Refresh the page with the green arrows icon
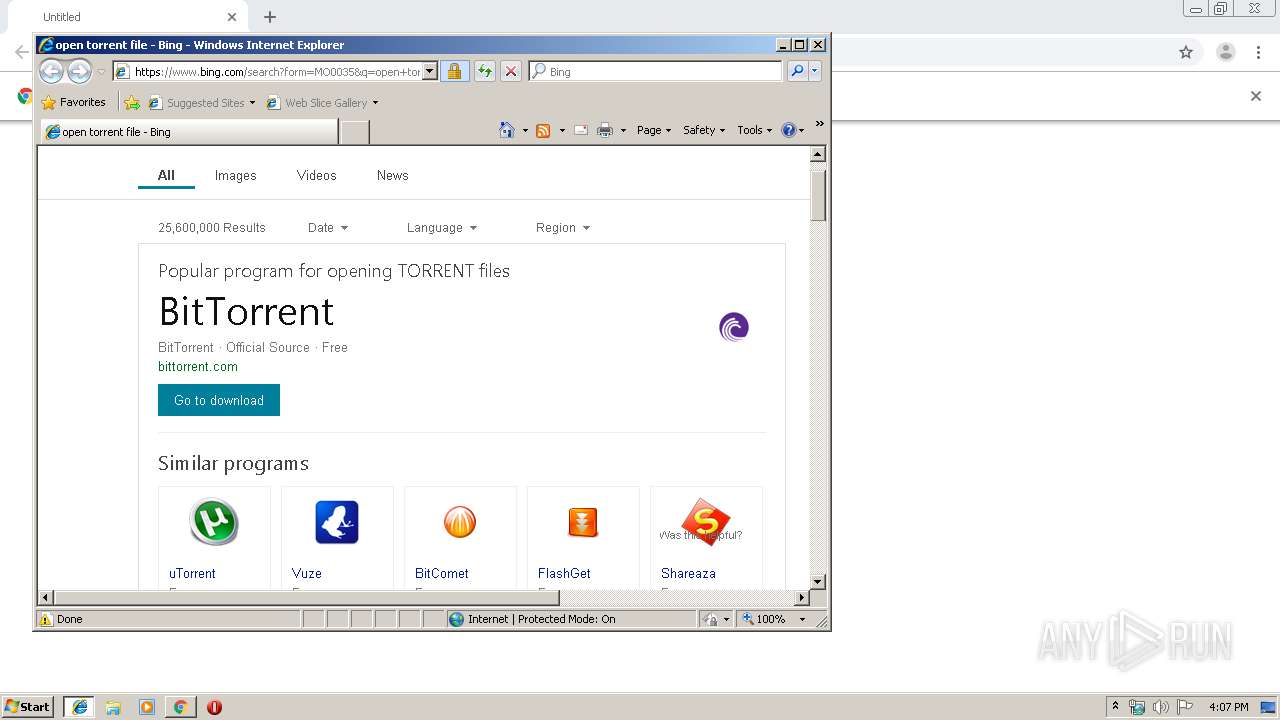Viewport: 1280px width, 720px height. (x=484, y=71)
